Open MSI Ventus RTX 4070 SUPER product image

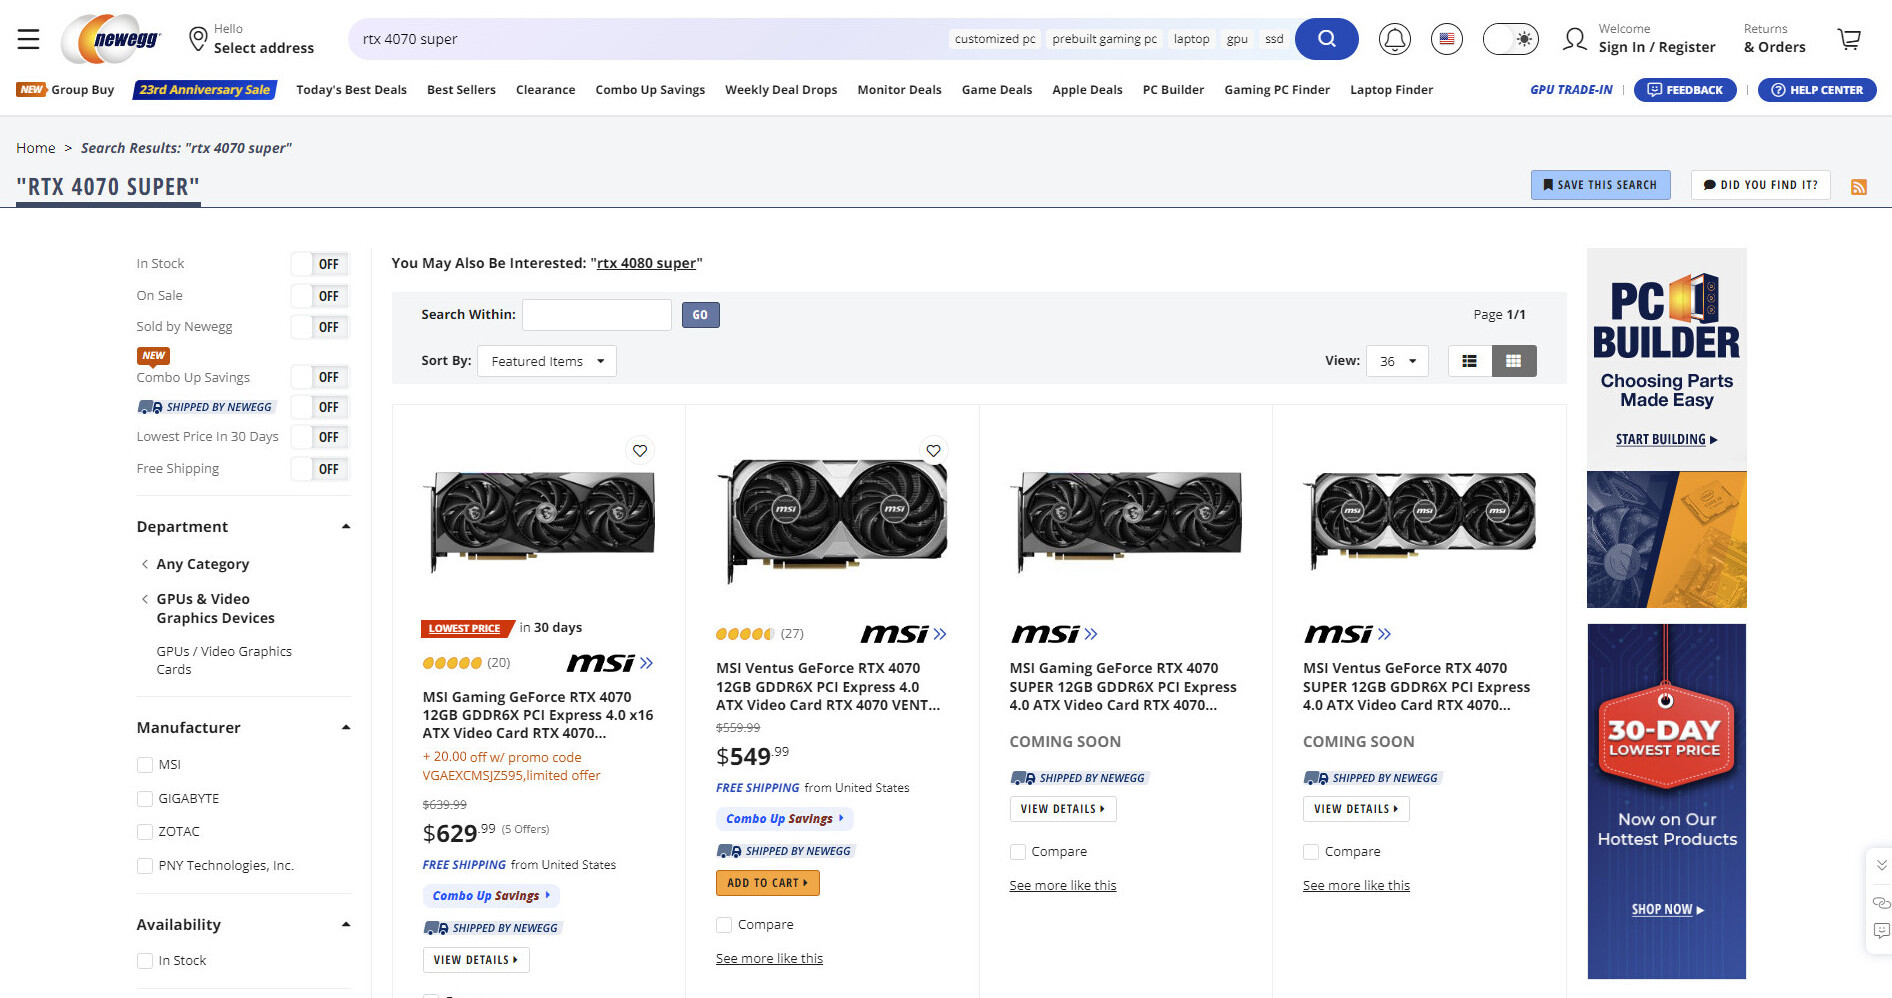[x=1422, y=521]
